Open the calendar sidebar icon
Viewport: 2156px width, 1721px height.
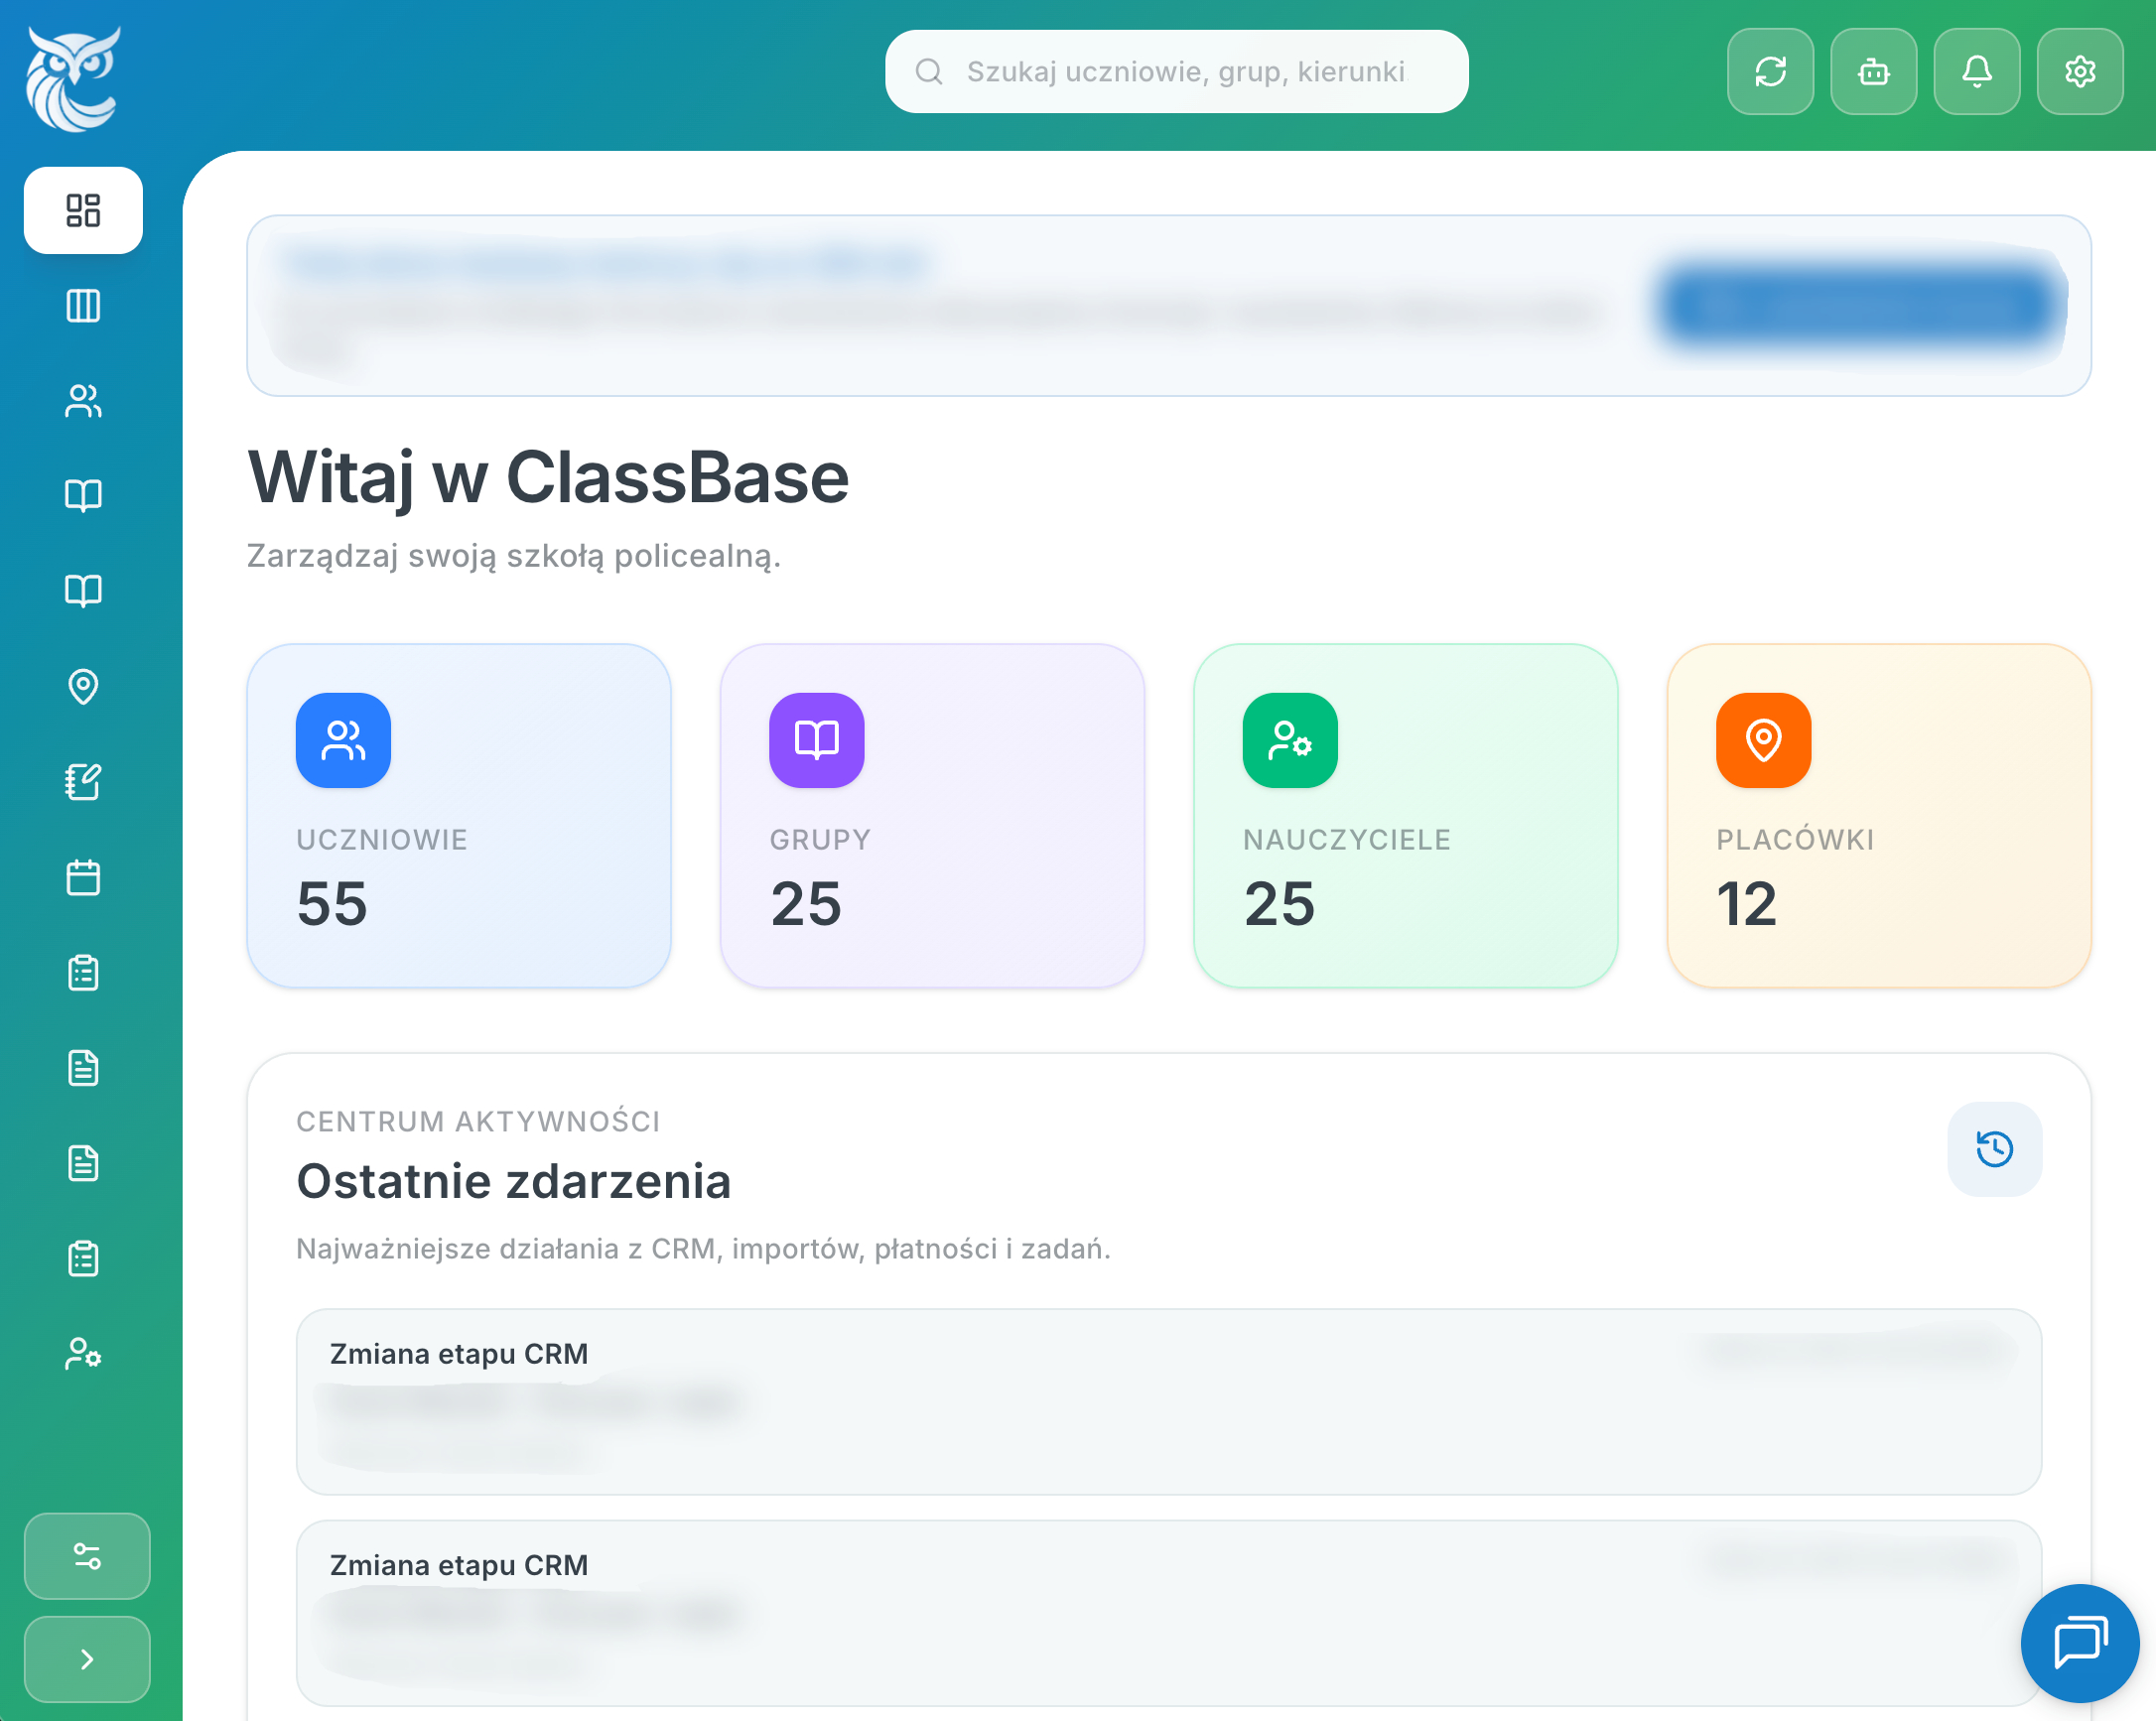(x=83, y=877)
